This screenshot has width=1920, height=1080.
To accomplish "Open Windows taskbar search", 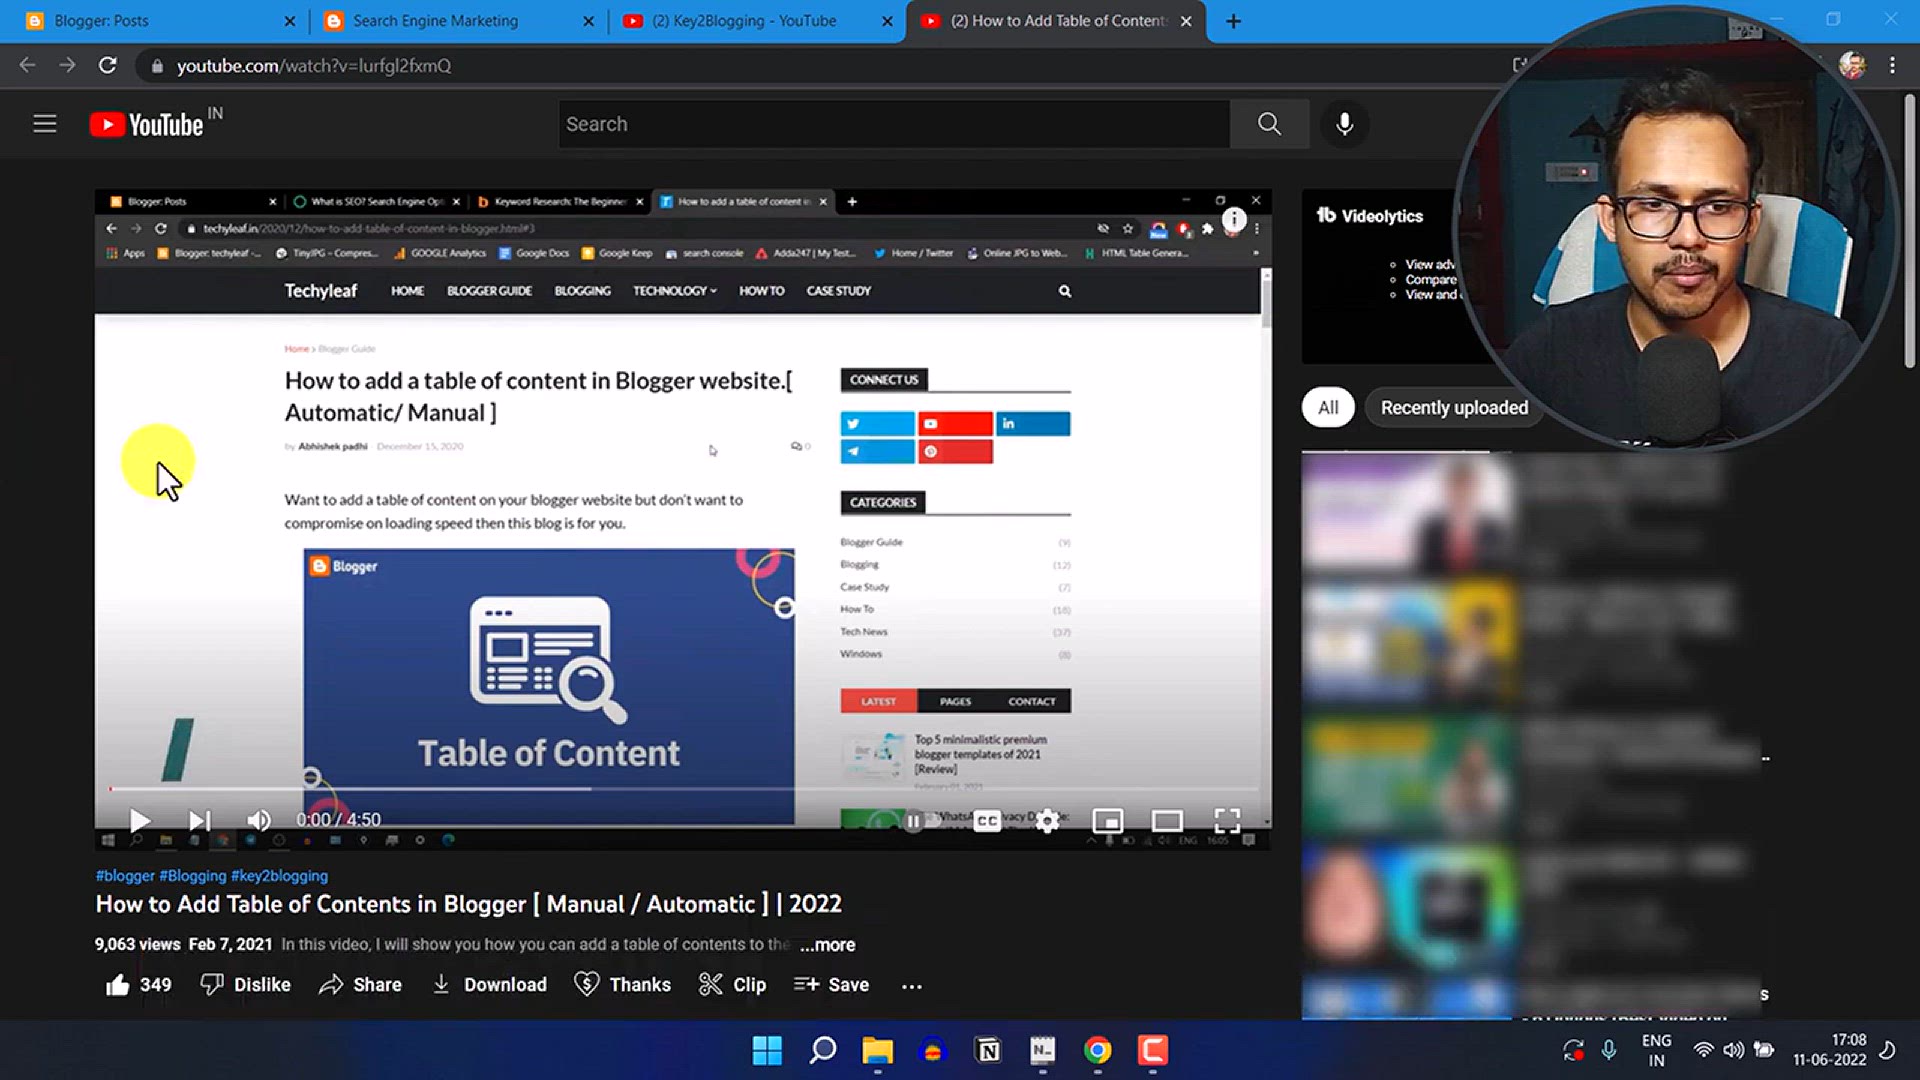I will pyautogui.click(x=822, y=1050).
